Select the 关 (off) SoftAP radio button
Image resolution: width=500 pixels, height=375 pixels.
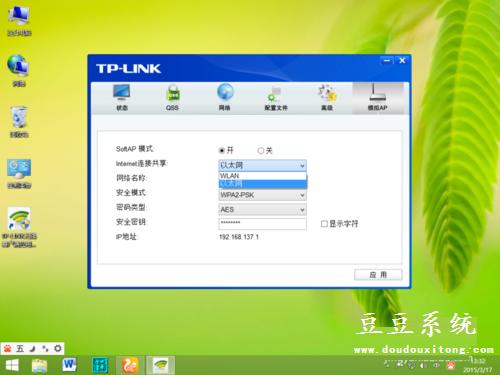point(261,151)
